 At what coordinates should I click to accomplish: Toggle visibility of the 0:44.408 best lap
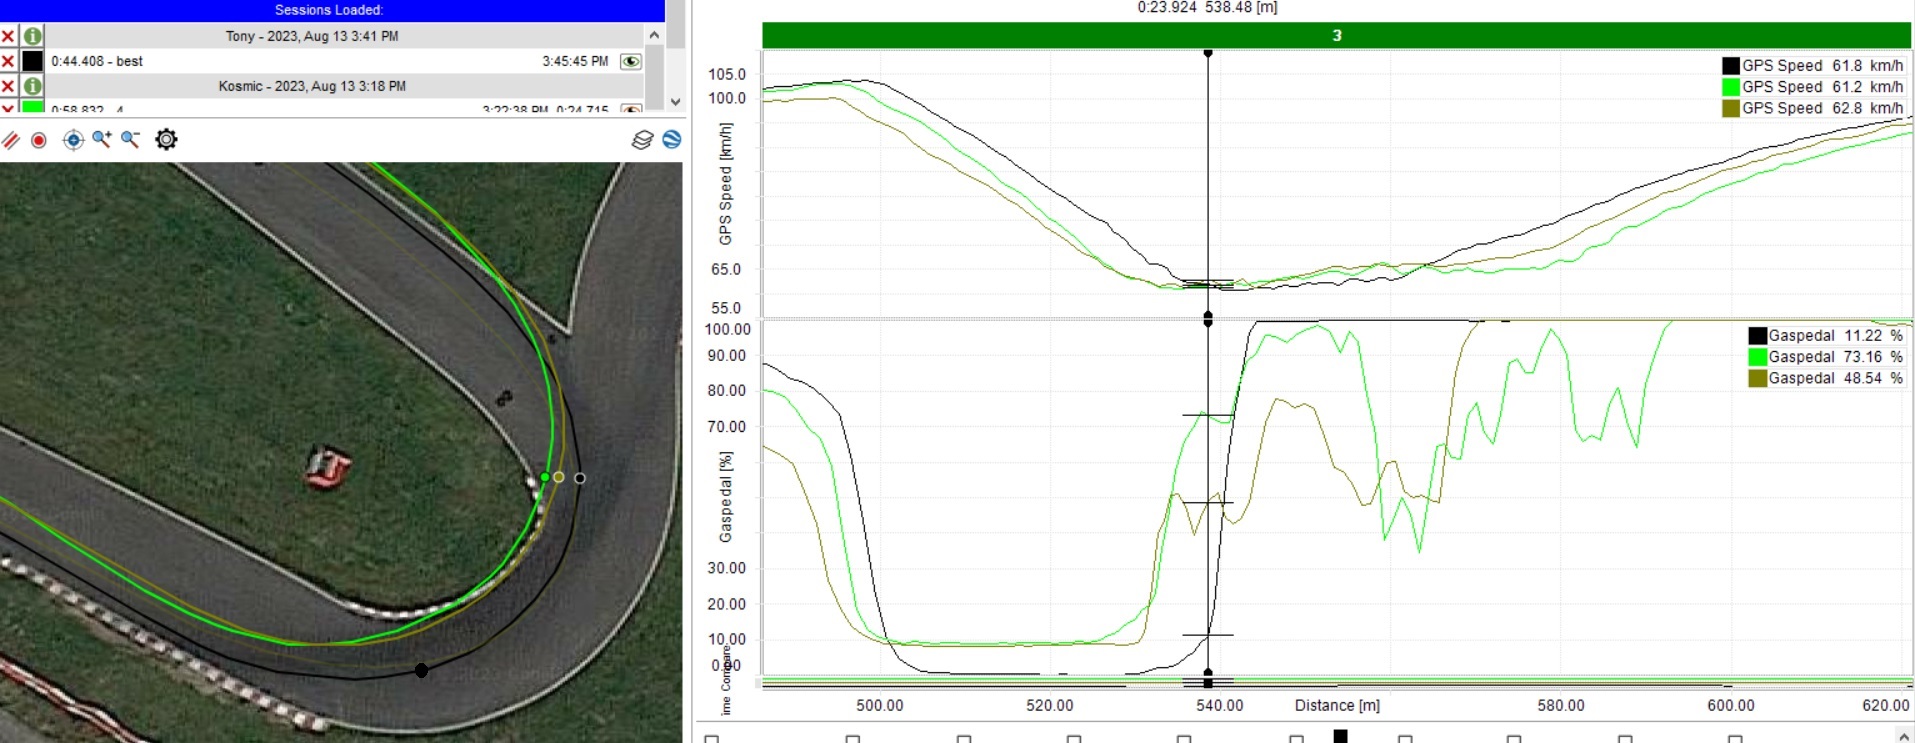(x=631, y=61)
